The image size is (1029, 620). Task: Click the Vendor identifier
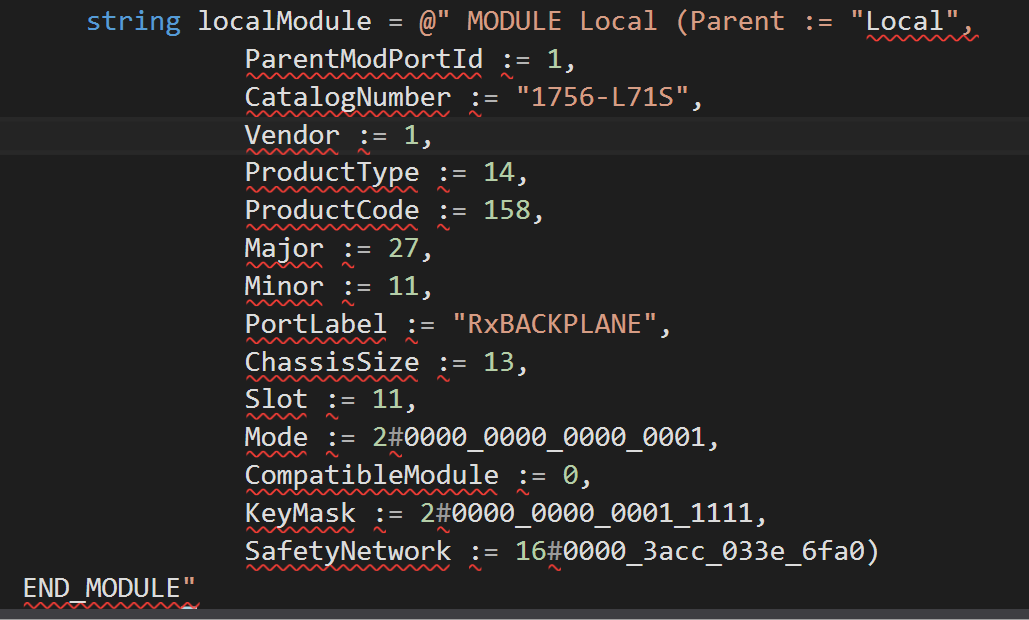tap(292, 135)
